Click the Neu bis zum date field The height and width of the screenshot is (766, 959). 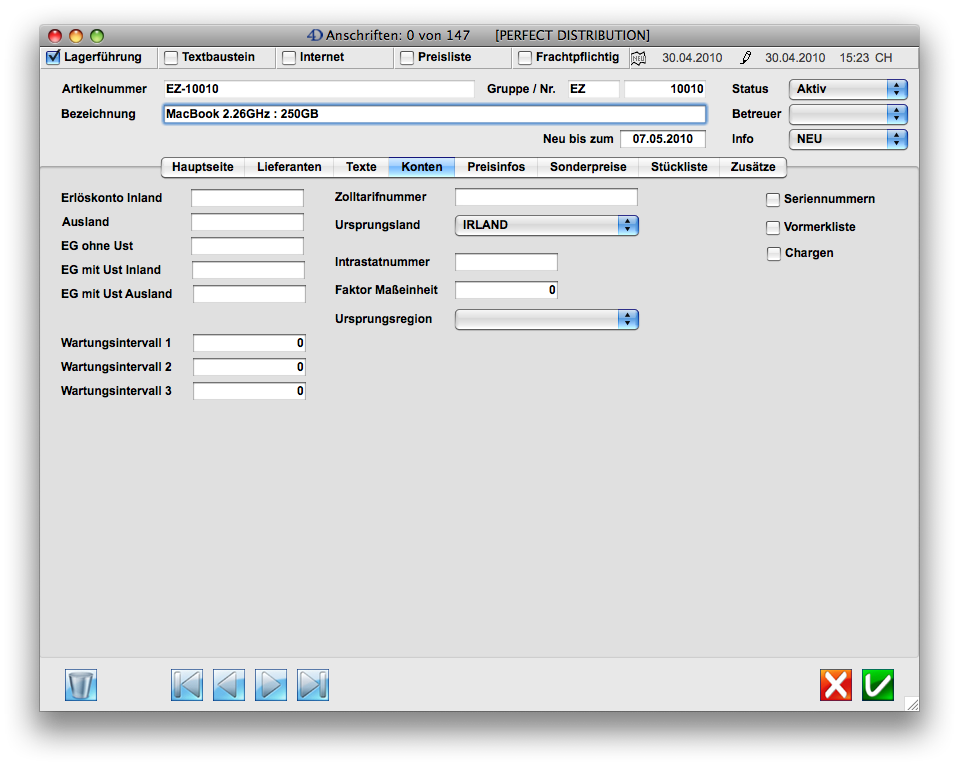click(x=662, y=139)
